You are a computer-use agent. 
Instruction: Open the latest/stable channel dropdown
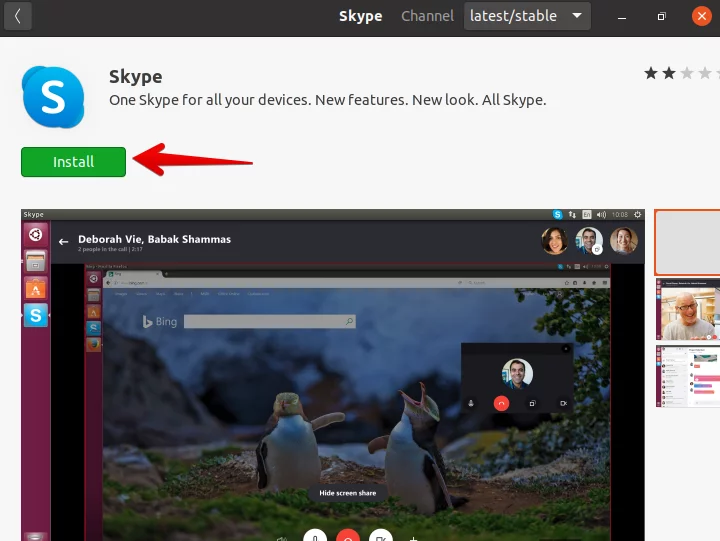click(x=527, y=16)
